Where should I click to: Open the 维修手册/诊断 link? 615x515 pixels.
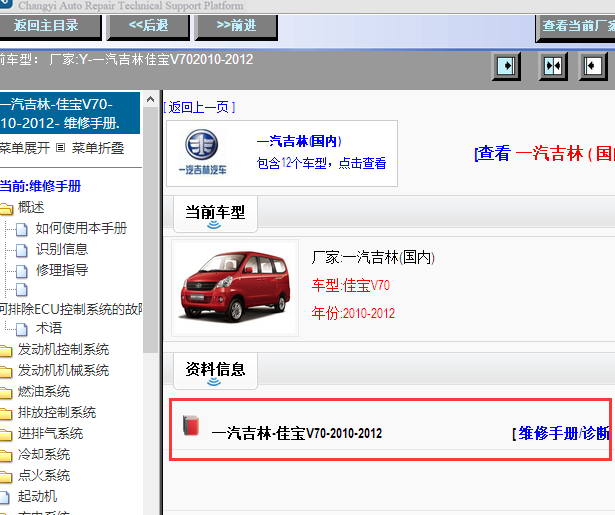563,434
